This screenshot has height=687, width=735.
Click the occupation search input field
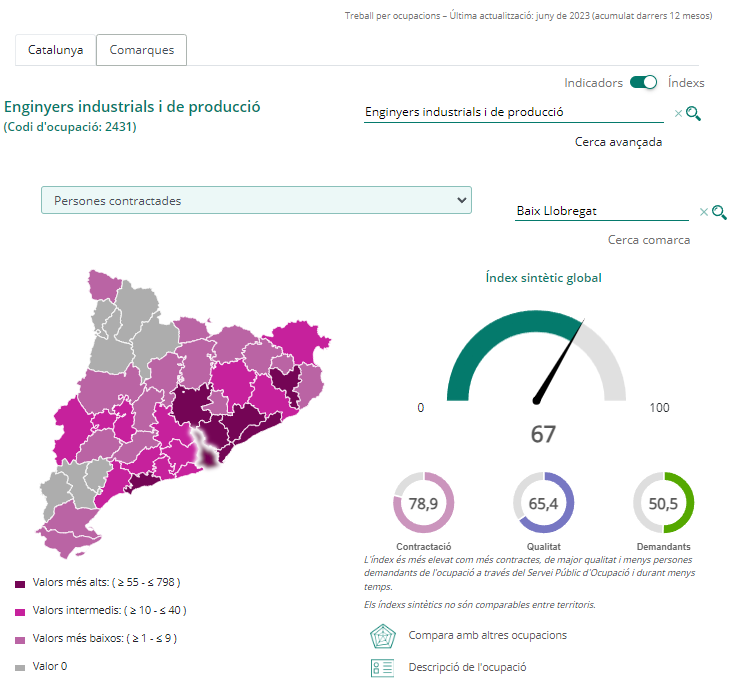point(514,112)
